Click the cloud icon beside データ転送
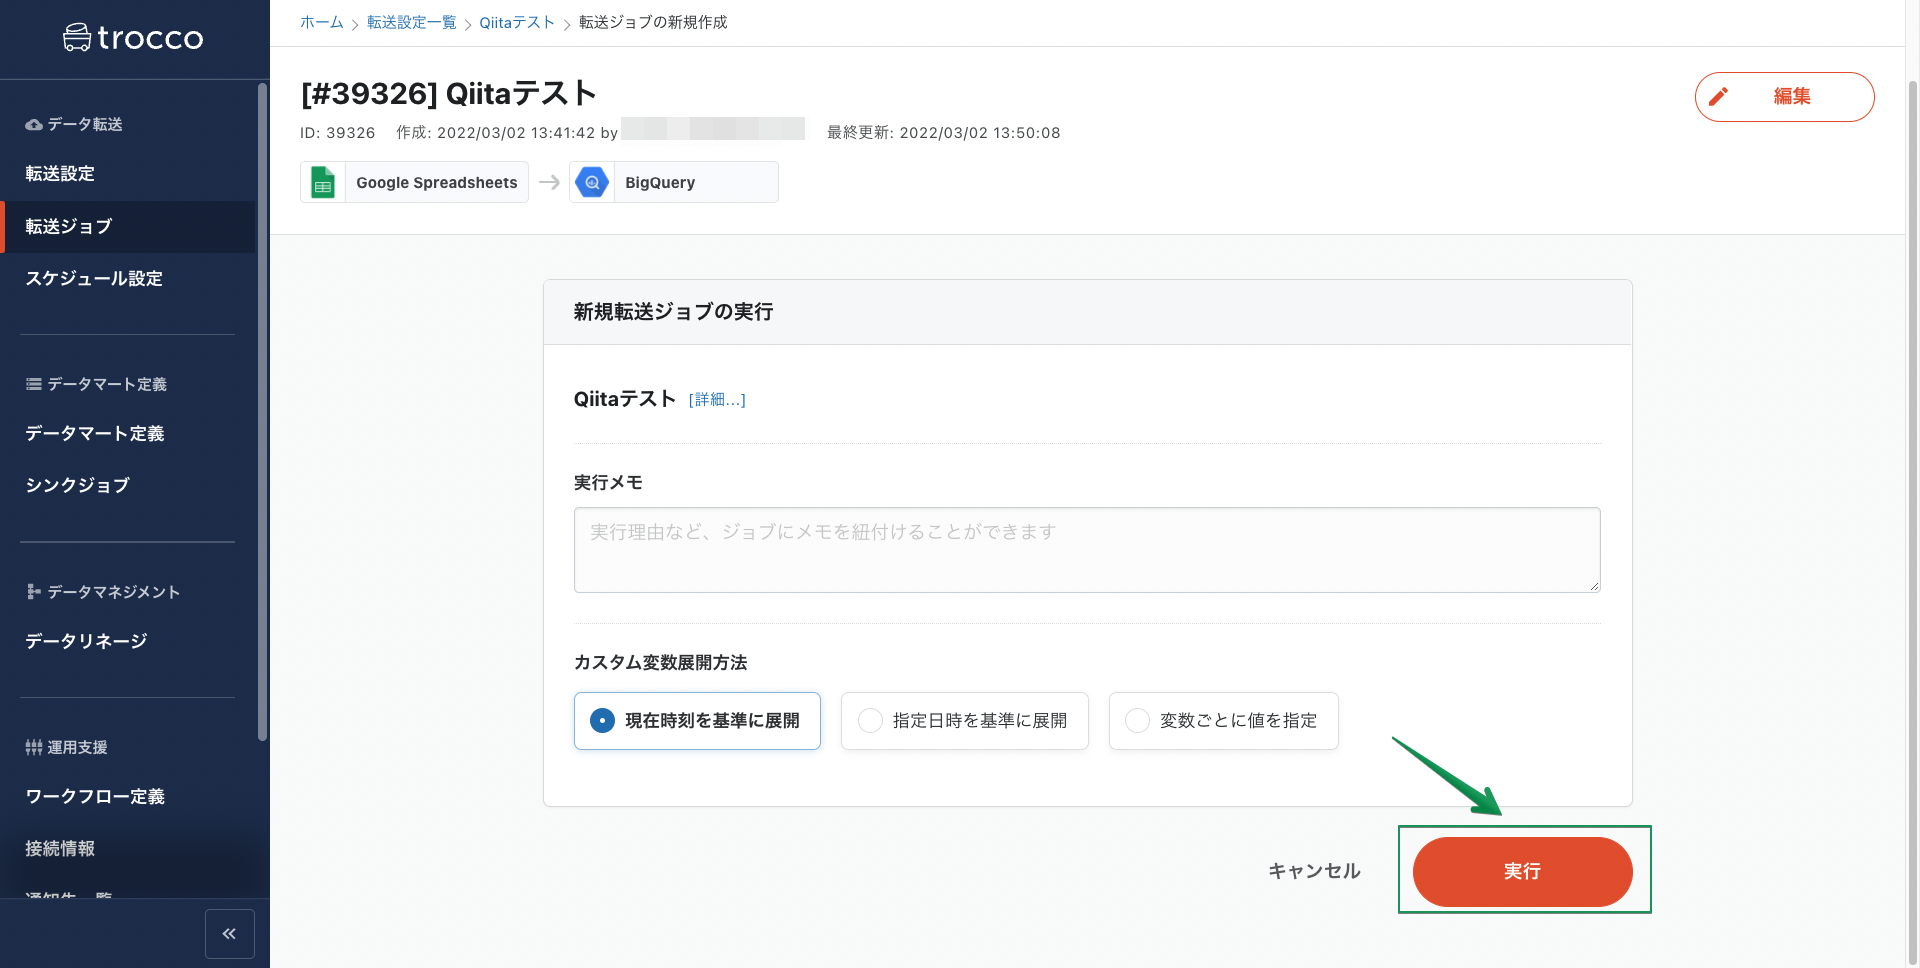This screenshot has height=968, width=1920. pyautogui.click(x=34, y=125)
